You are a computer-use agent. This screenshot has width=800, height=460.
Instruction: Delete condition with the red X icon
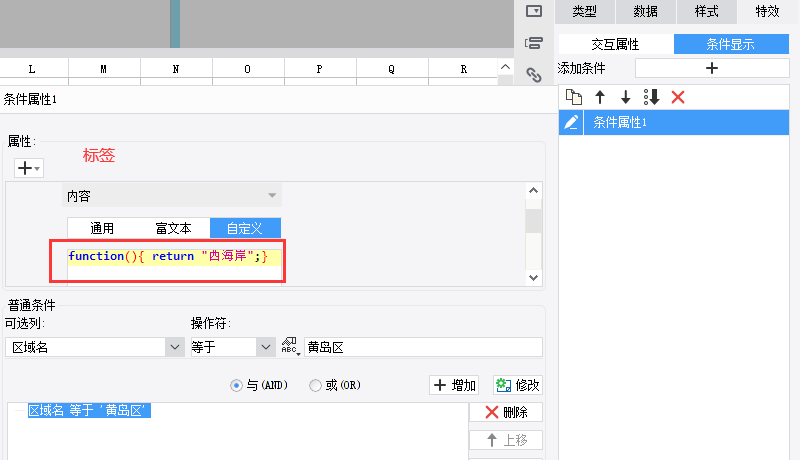(678, 97)
